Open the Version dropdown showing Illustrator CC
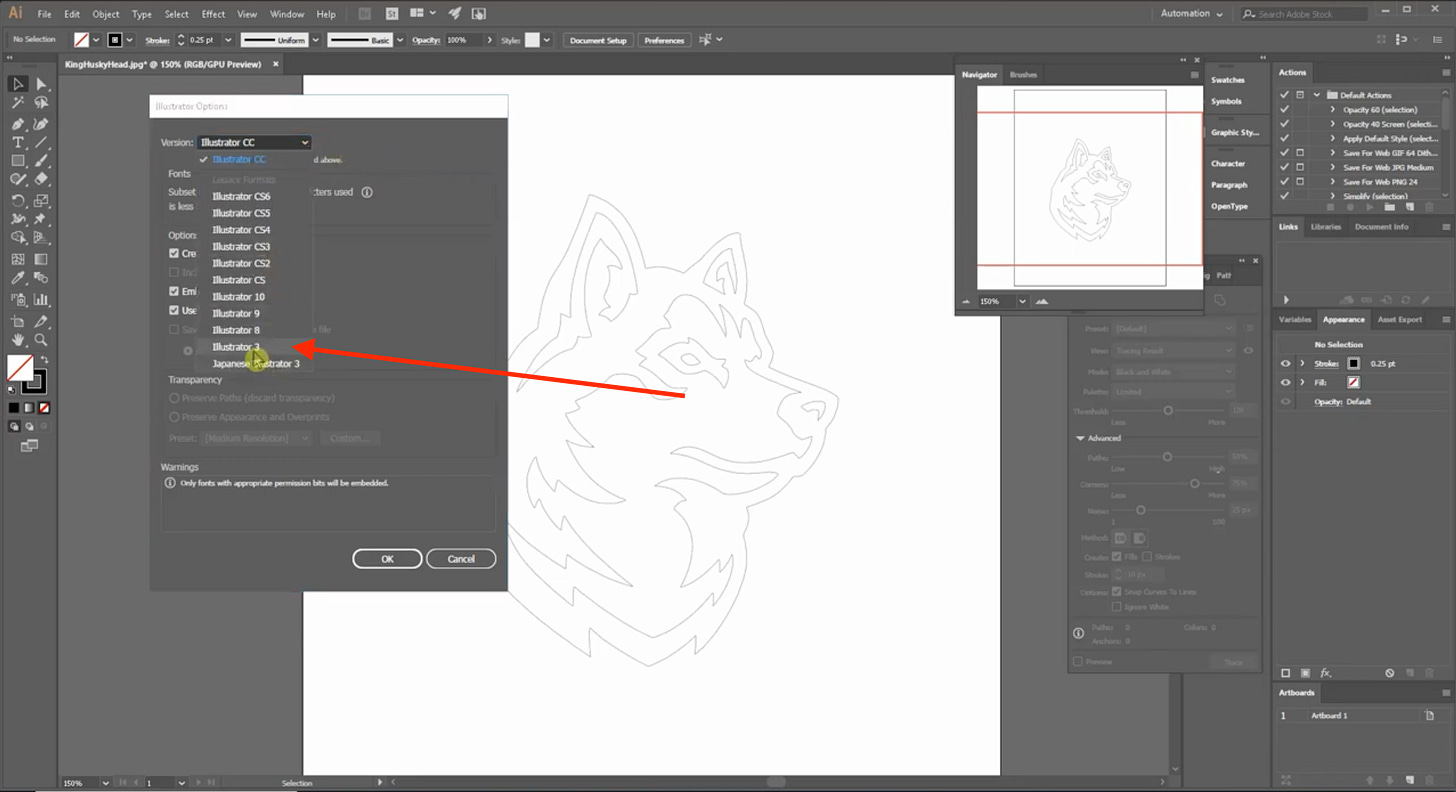The image size is (1456, 792). pos(254,142)
